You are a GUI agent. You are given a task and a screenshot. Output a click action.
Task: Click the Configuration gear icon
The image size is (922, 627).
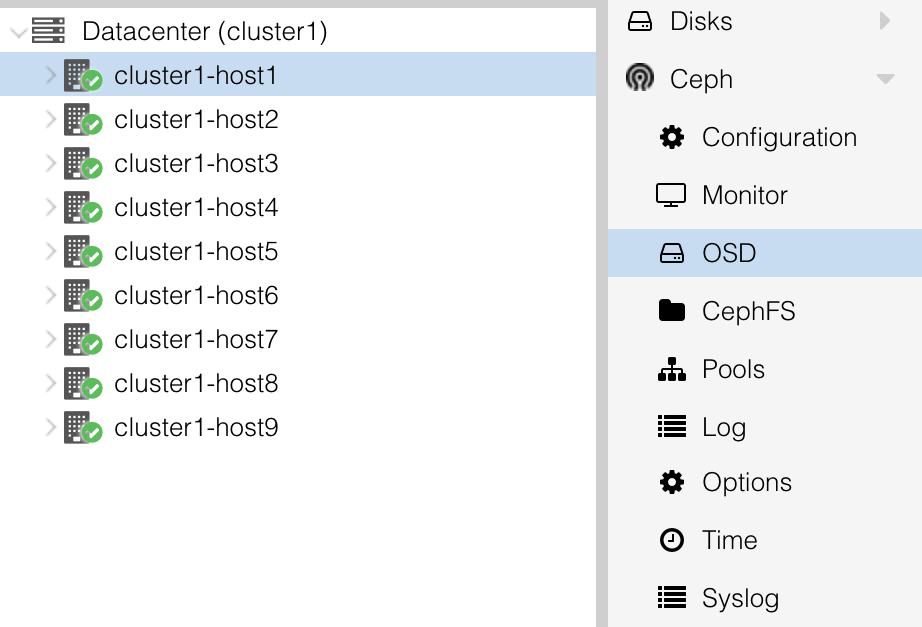tap(672, 137)
